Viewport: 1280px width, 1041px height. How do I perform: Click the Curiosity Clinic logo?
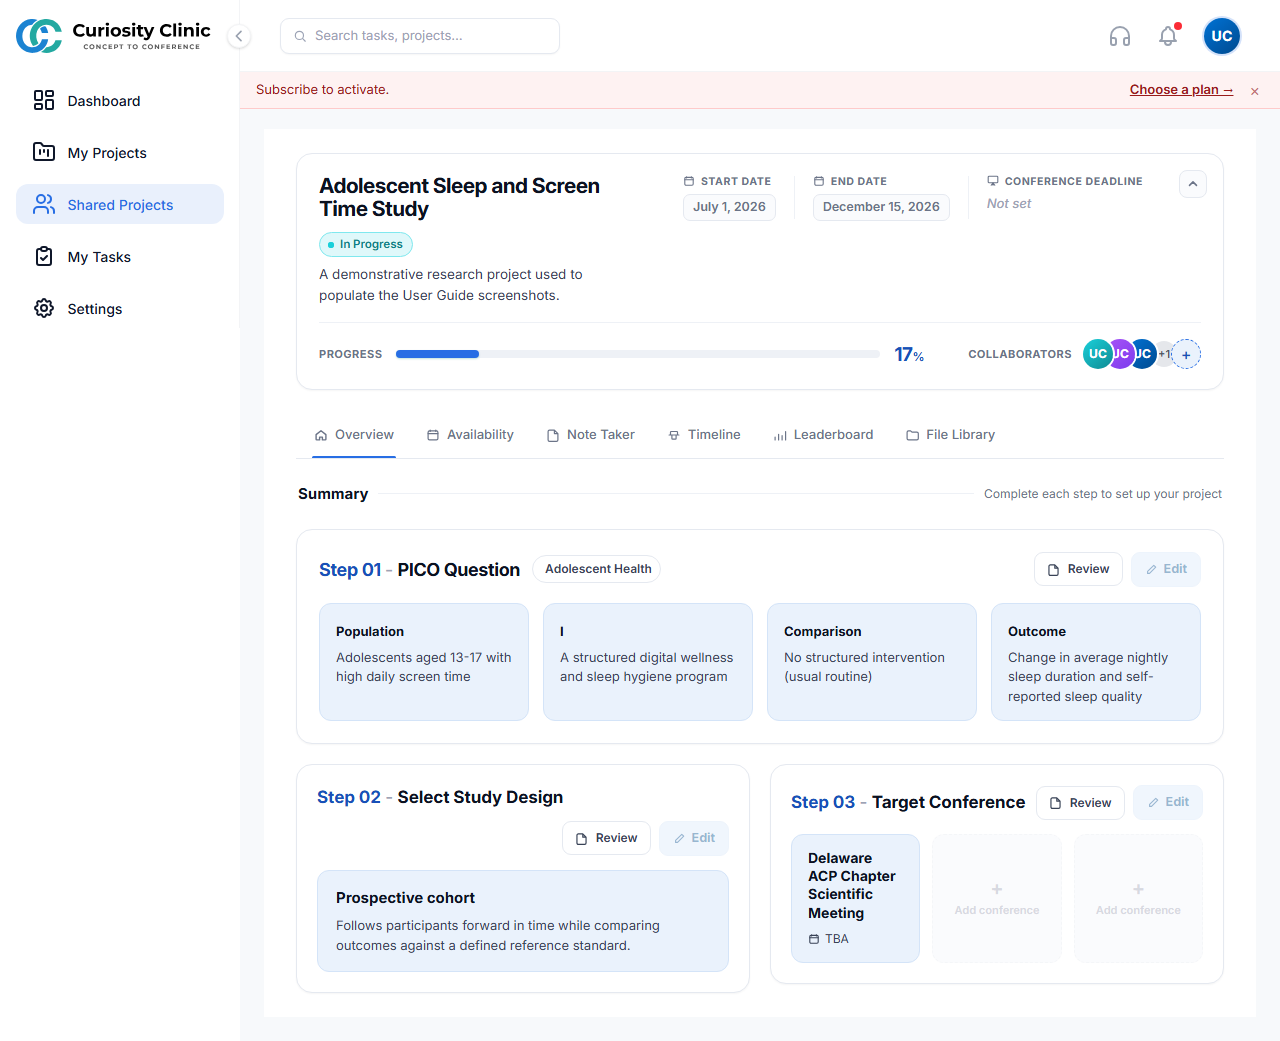click(114, 36)
